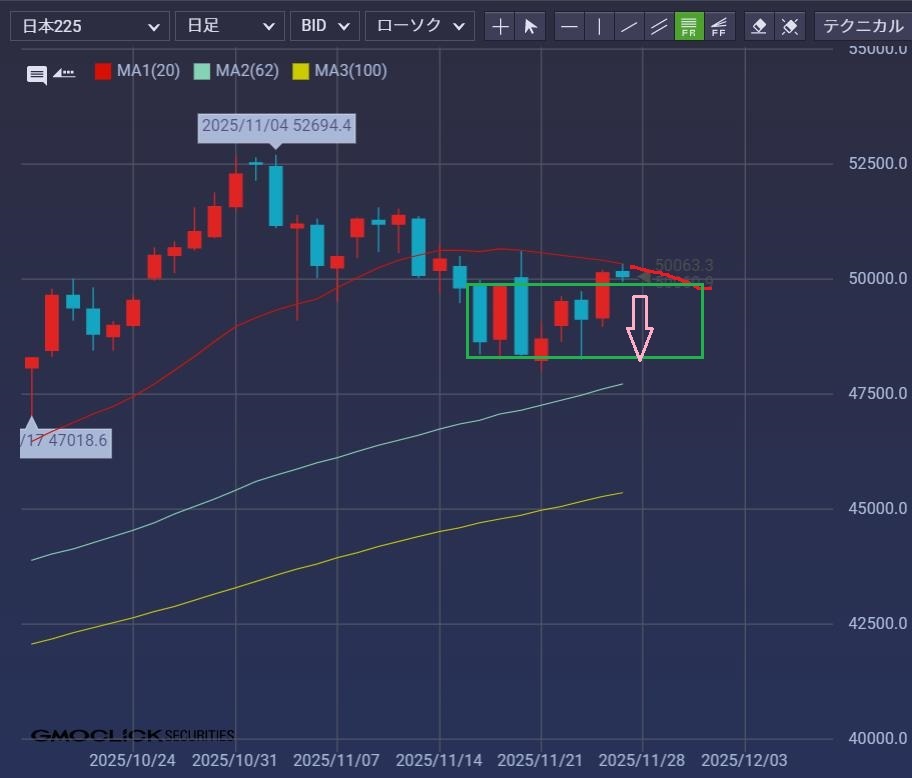Click the erase all drawings icon
The height and width of the screenshot is (778, 912).
click(790, 26)
